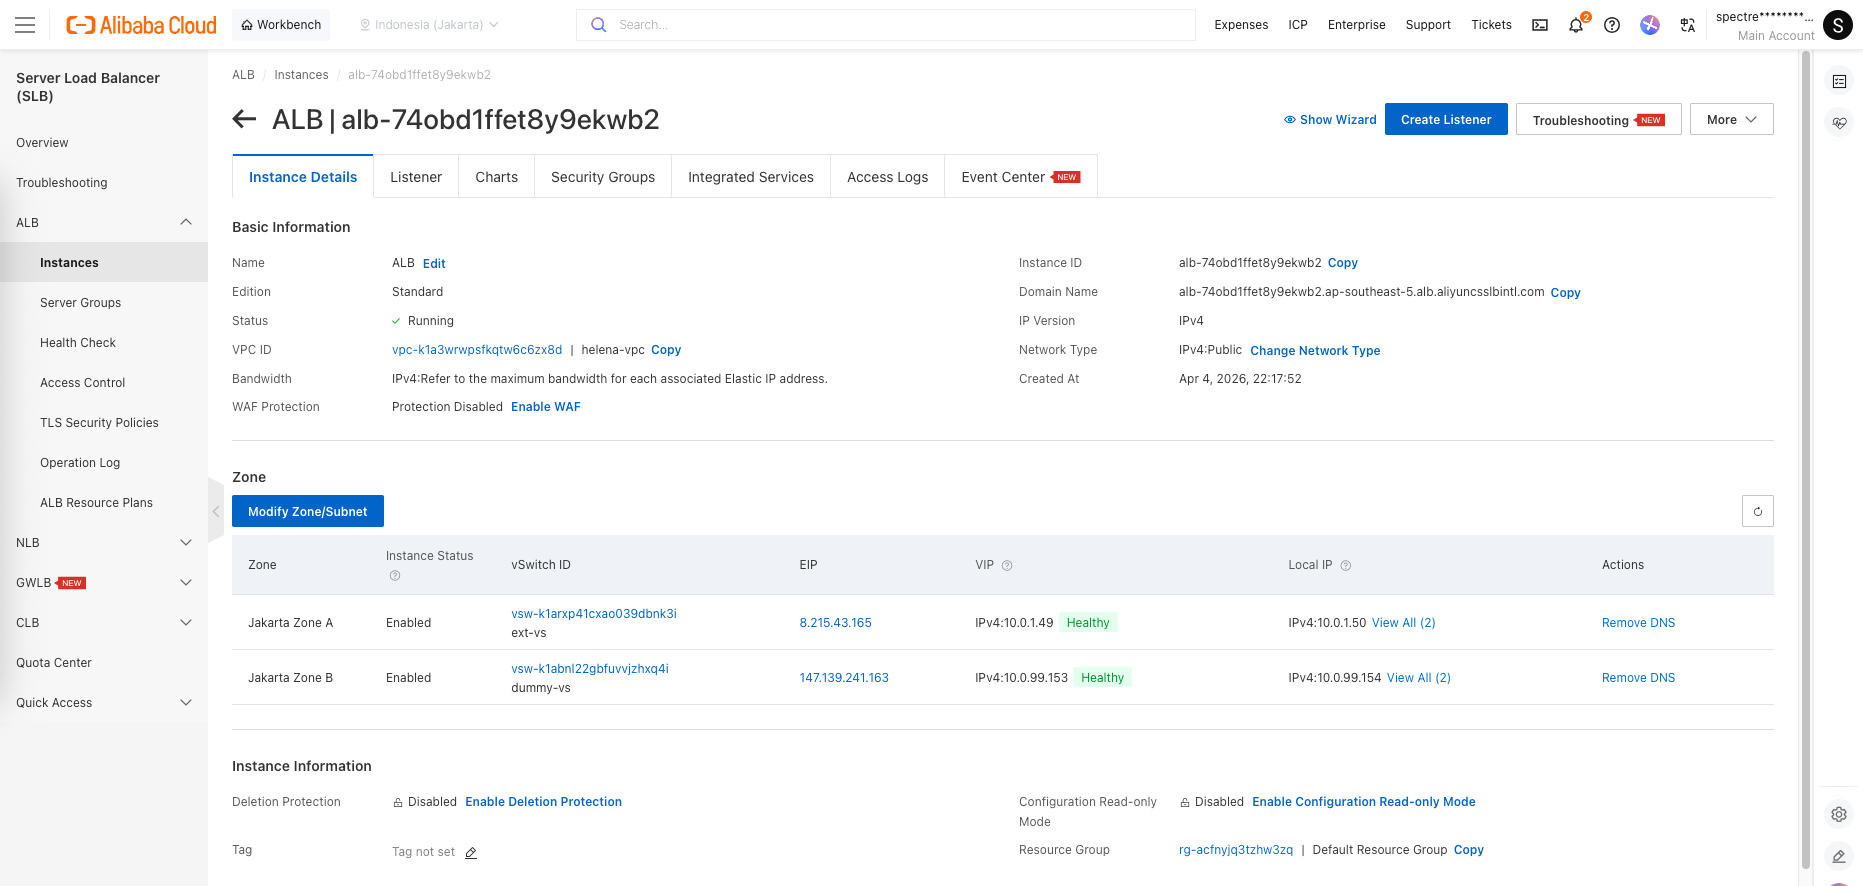Enable Configuration Read-only Mode

(x=1363, y=802)
